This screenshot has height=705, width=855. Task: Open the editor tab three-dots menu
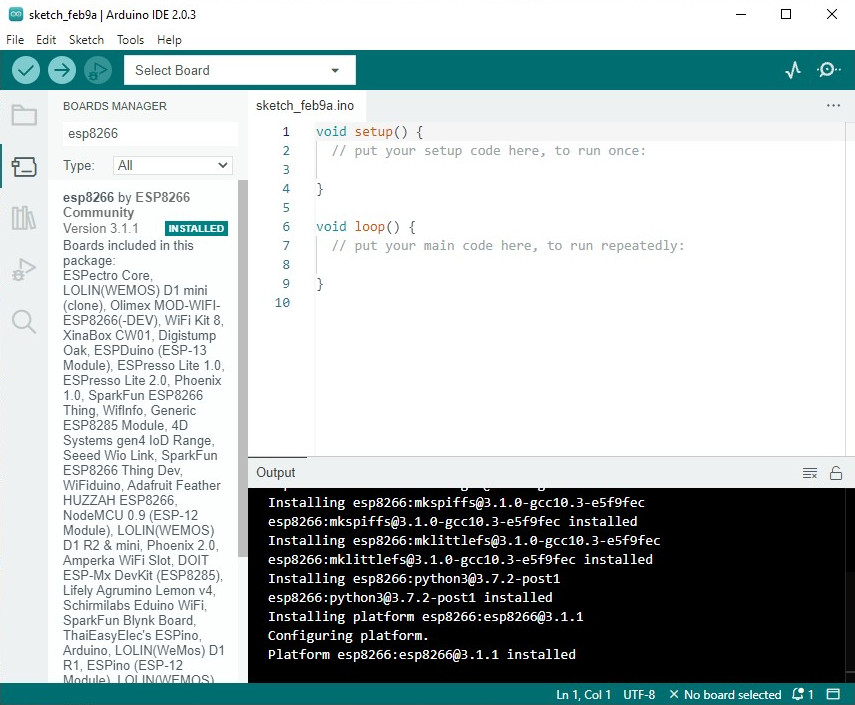point(833,105)
